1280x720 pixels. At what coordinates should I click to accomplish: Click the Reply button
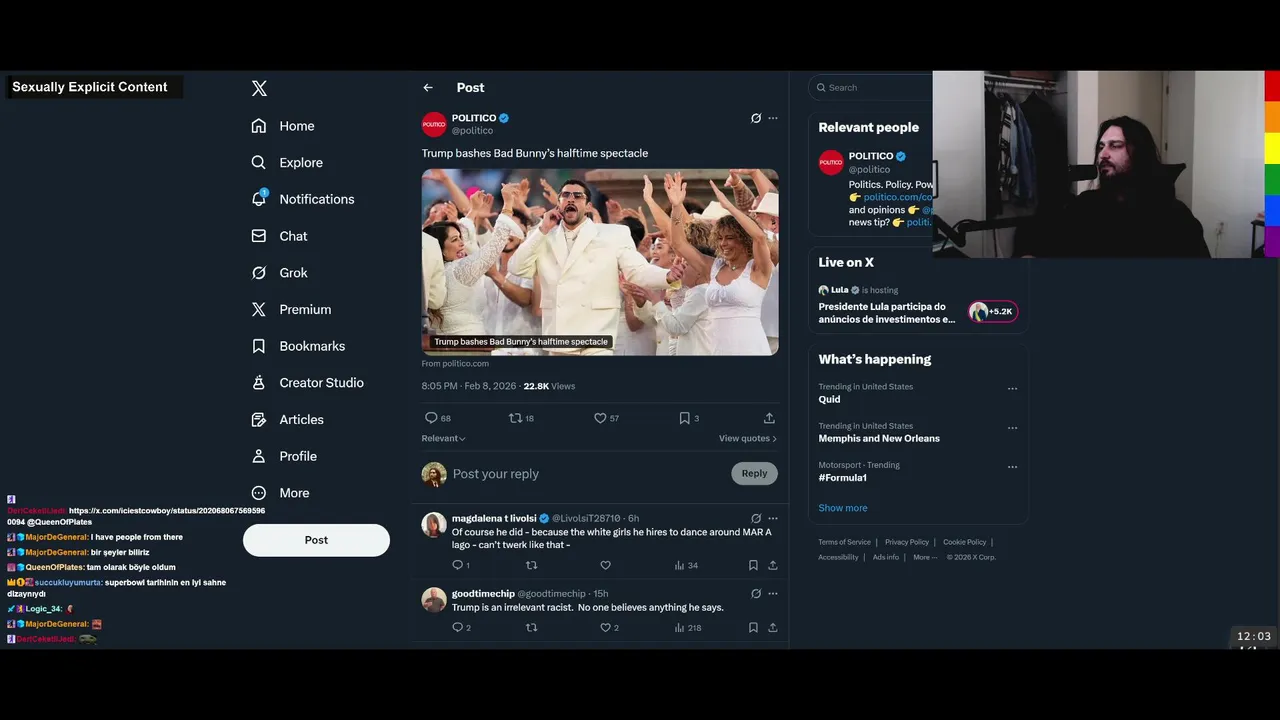(754, 474)
